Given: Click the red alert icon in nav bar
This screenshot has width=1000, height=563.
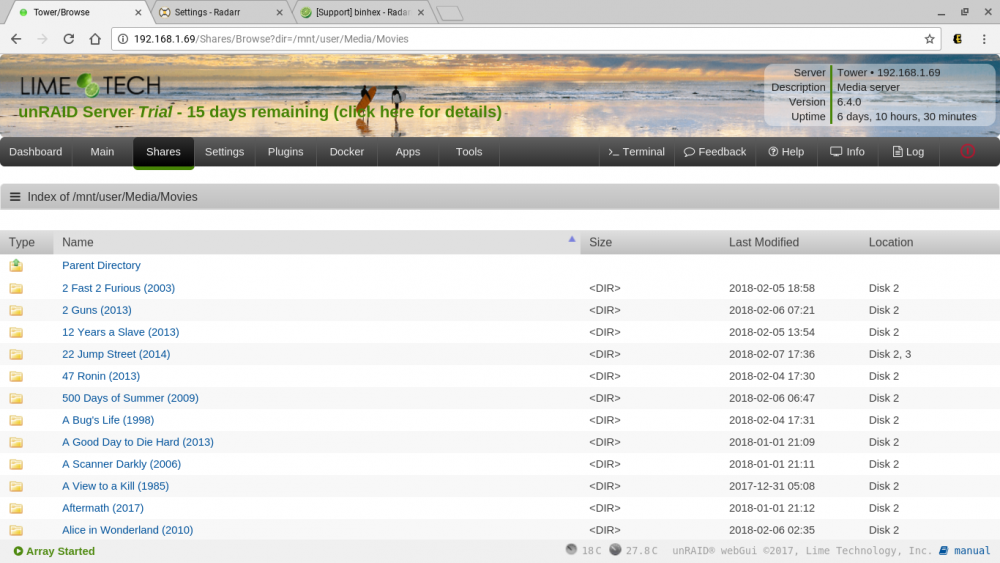Looking at the screenshot, I should (x=967, y=151).
